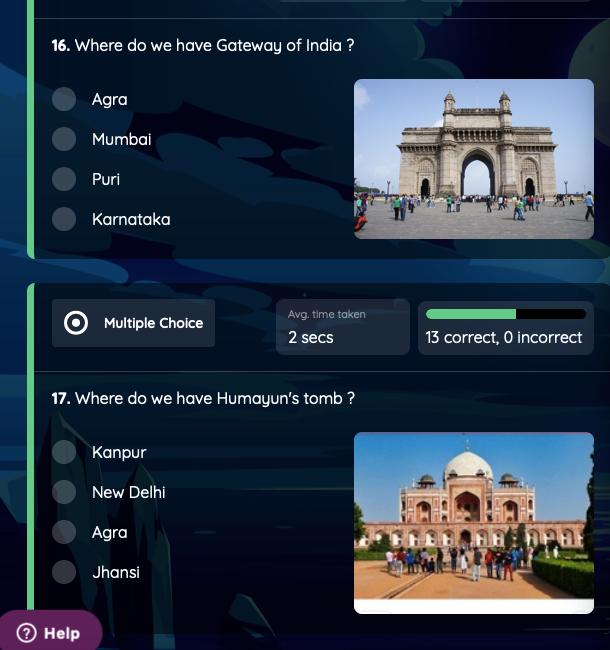Click the Mumbai answer label text
Viewport: 610px width, 650px height.
122,139
